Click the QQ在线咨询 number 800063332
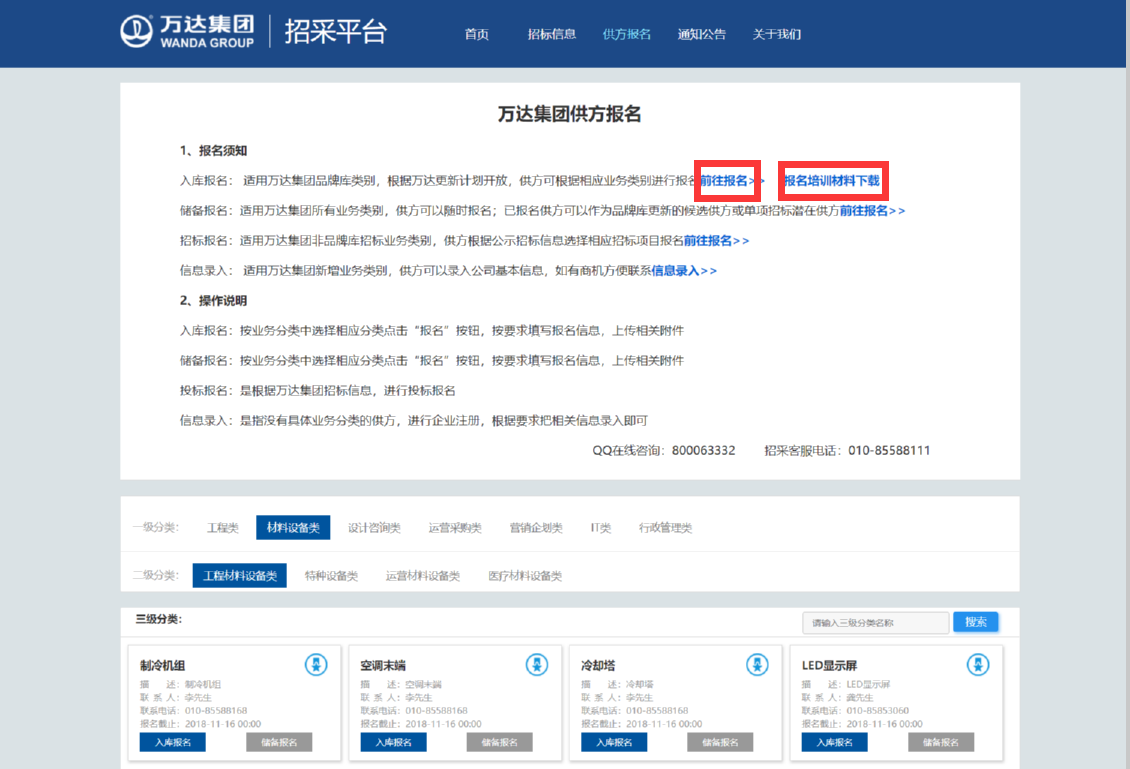Screen dimensions: 1130x769 (x=703, y=450)
